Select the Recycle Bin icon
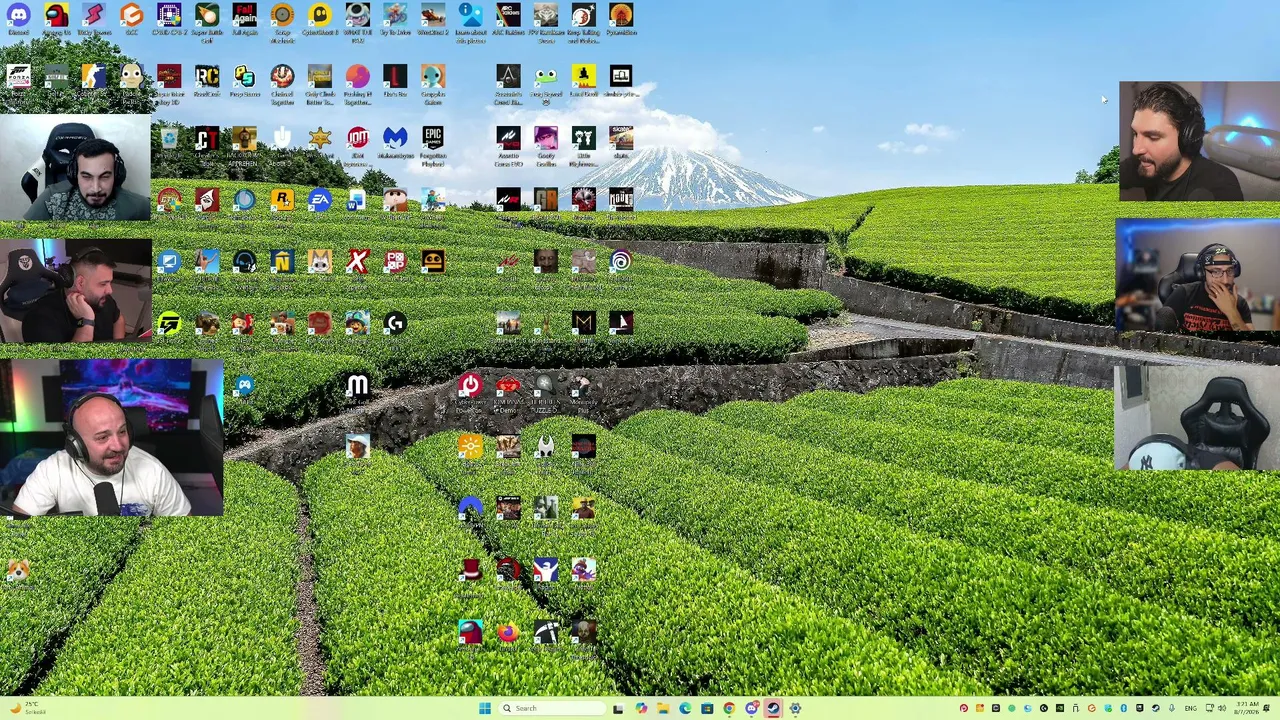Image resolution: width=1280 pixels, height=720 pixels. coord(169,143)
